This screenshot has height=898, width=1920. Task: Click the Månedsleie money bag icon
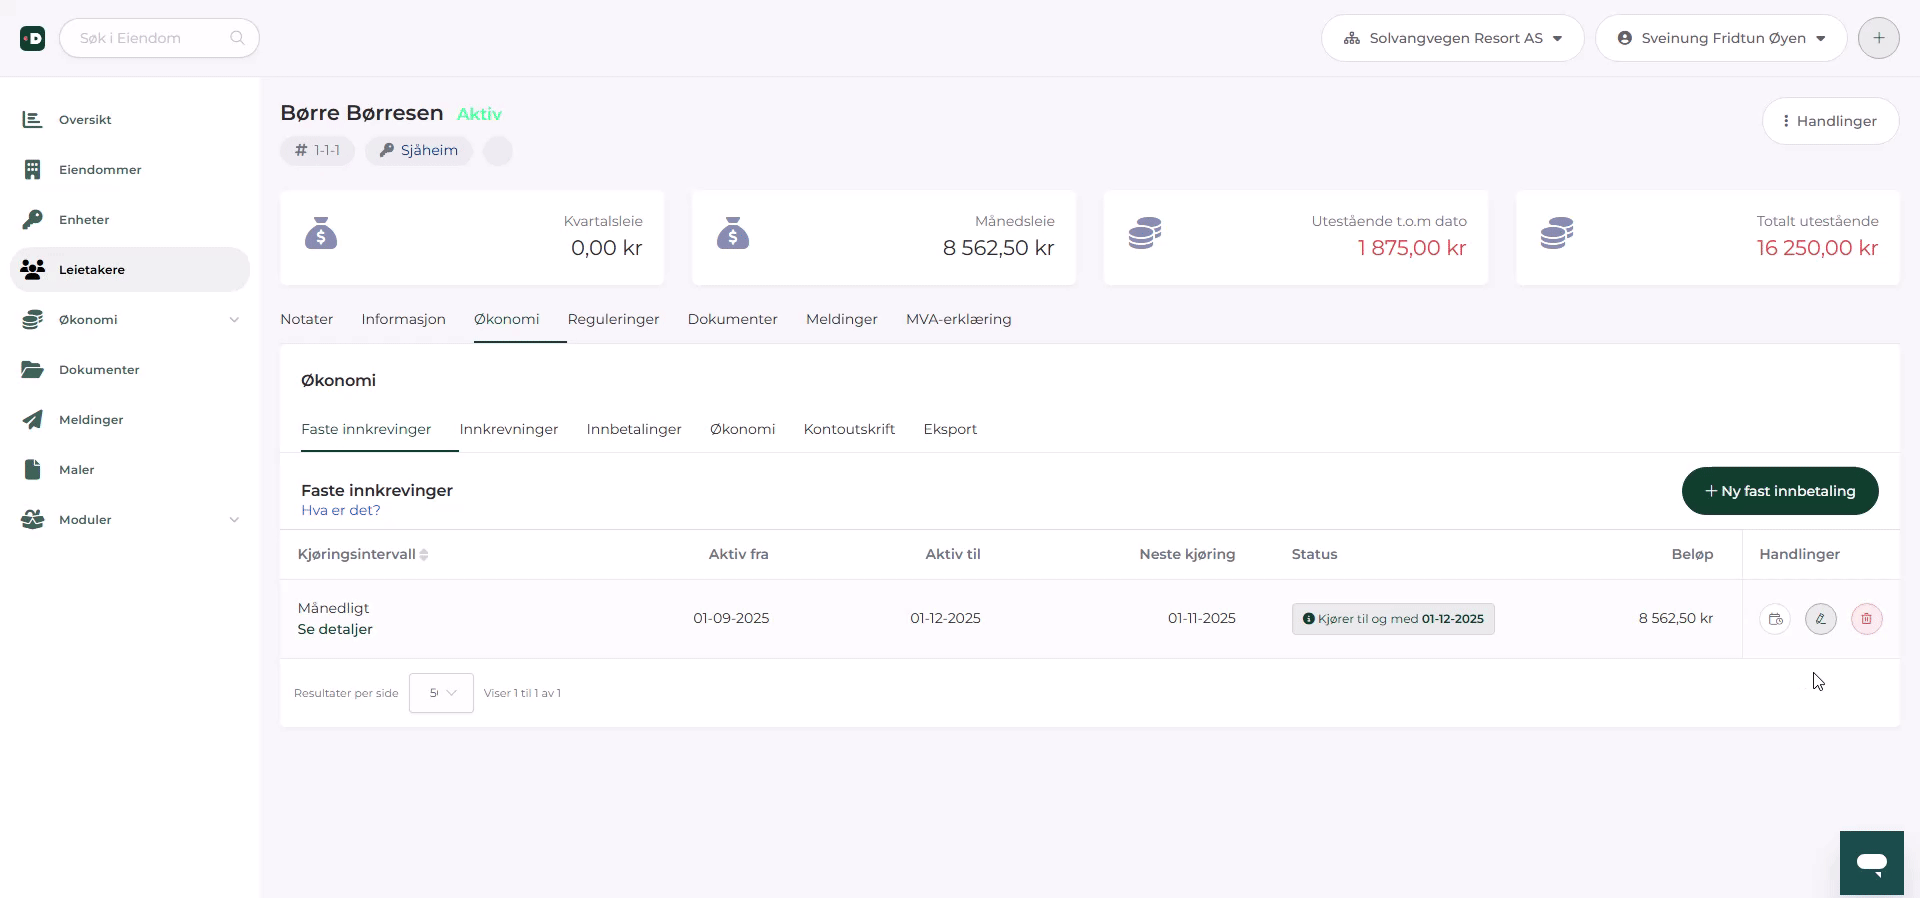[733, 234]
